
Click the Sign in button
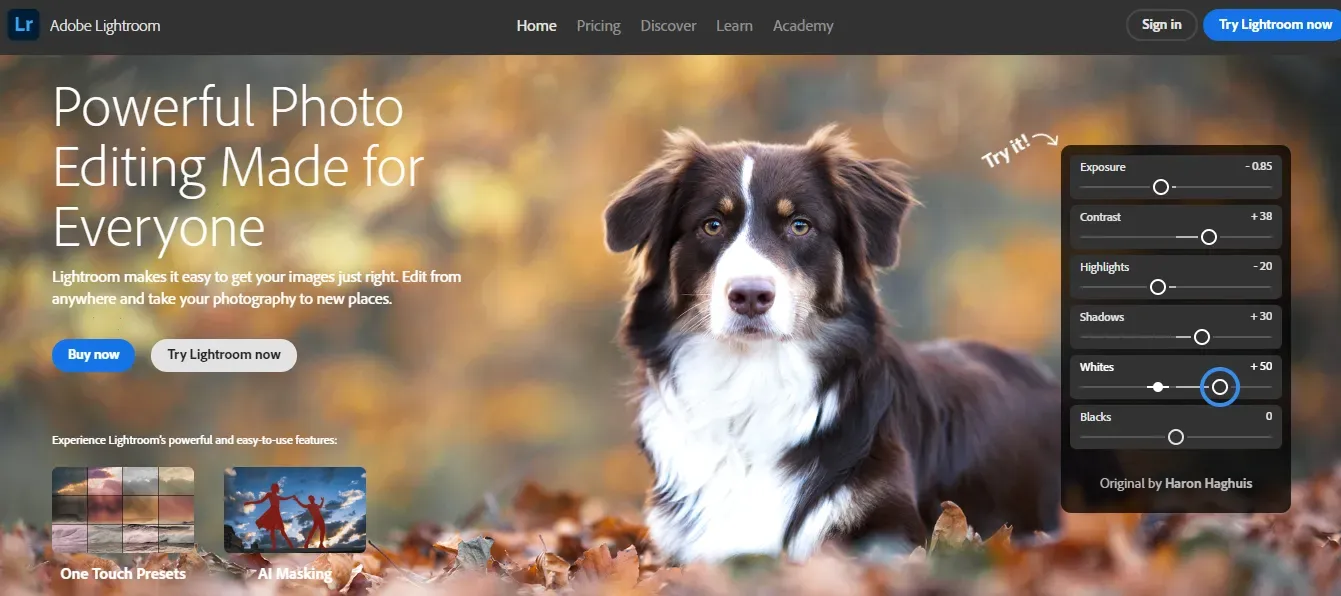(x=1161, y=25)
